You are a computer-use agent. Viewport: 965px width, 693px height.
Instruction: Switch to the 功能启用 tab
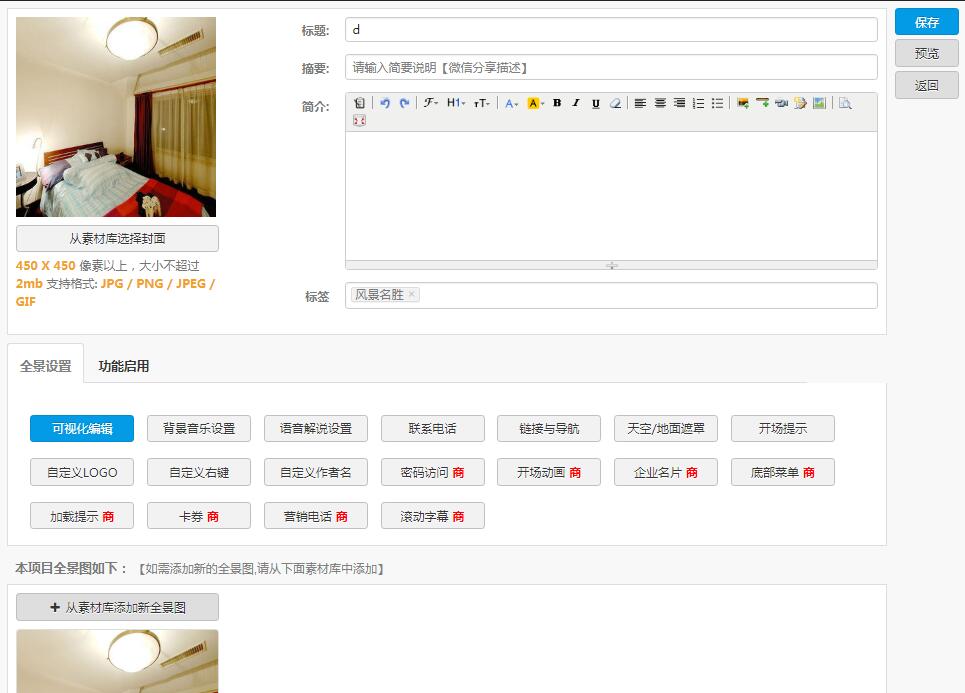[x=124, y=366]
